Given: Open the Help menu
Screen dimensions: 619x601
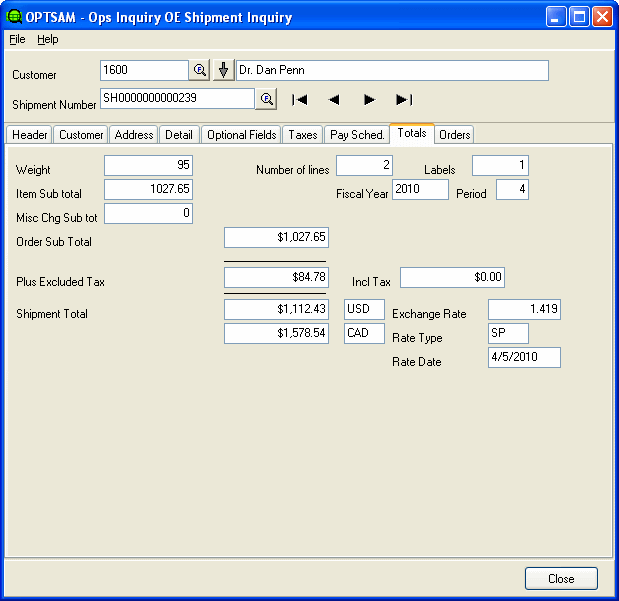Looking at the screenshot, I should [x=48, y=39].
